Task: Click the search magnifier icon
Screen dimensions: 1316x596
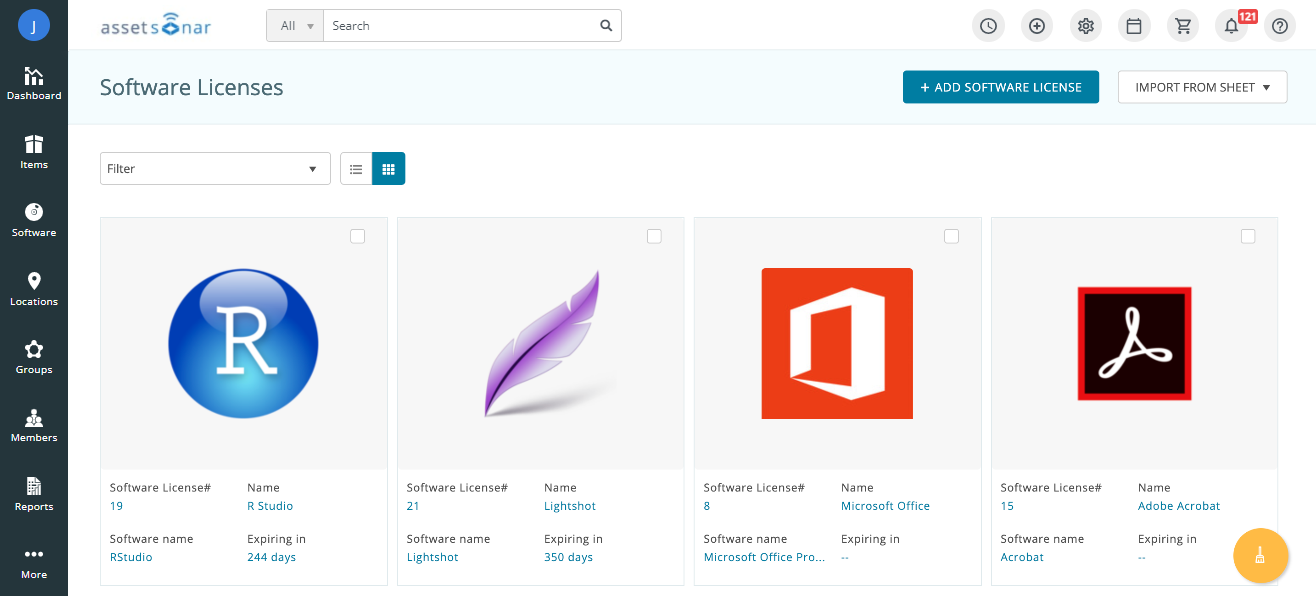Action: point(606,26)
